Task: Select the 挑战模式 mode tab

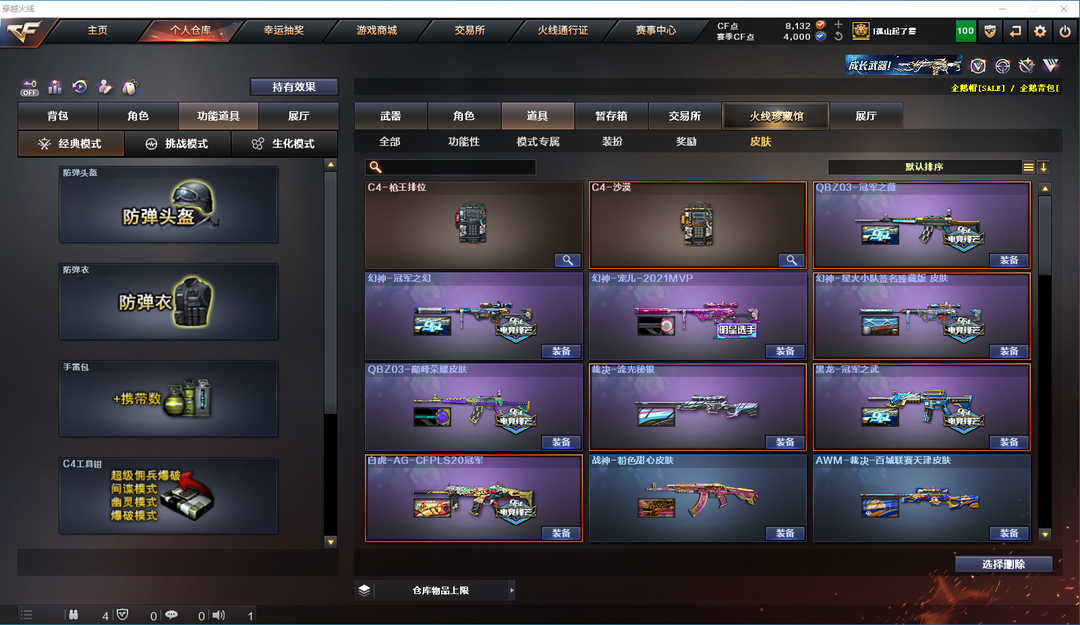Action: click(x=178, y=143)
